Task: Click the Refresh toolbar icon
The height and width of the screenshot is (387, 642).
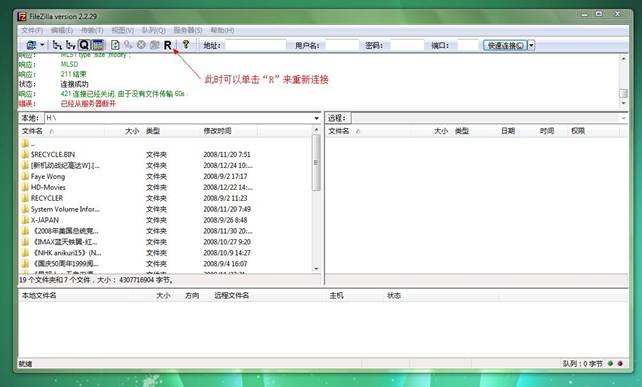Action: coord(115,45)
